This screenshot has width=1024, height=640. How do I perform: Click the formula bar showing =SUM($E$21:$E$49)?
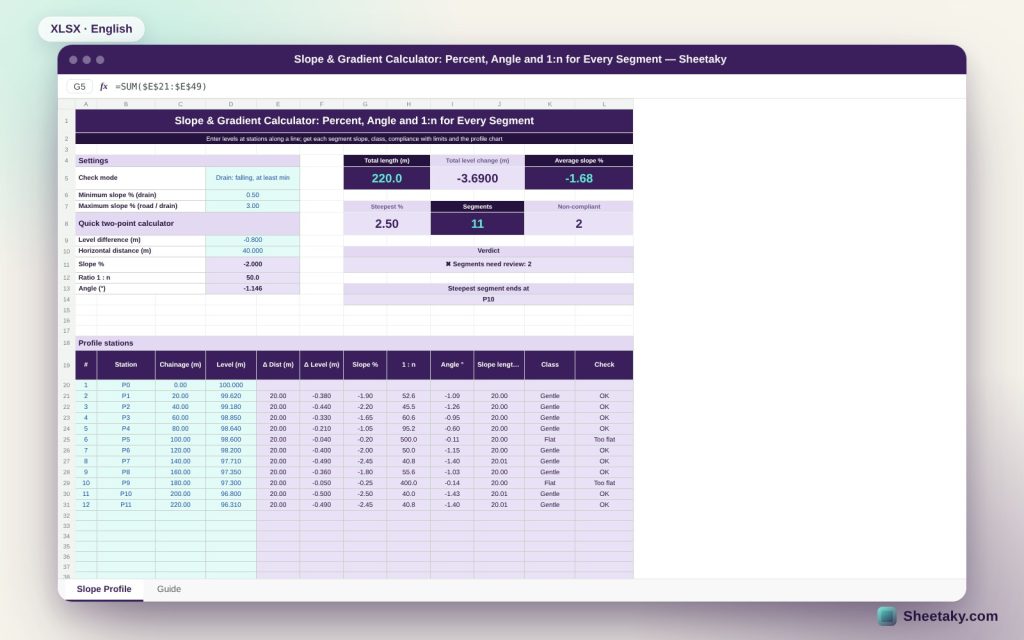536,86
